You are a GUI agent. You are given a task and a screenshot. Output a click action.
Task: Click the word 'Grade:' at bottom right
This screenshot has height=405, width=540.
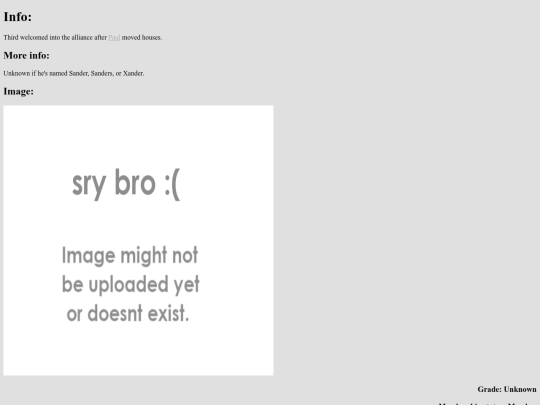489,389
